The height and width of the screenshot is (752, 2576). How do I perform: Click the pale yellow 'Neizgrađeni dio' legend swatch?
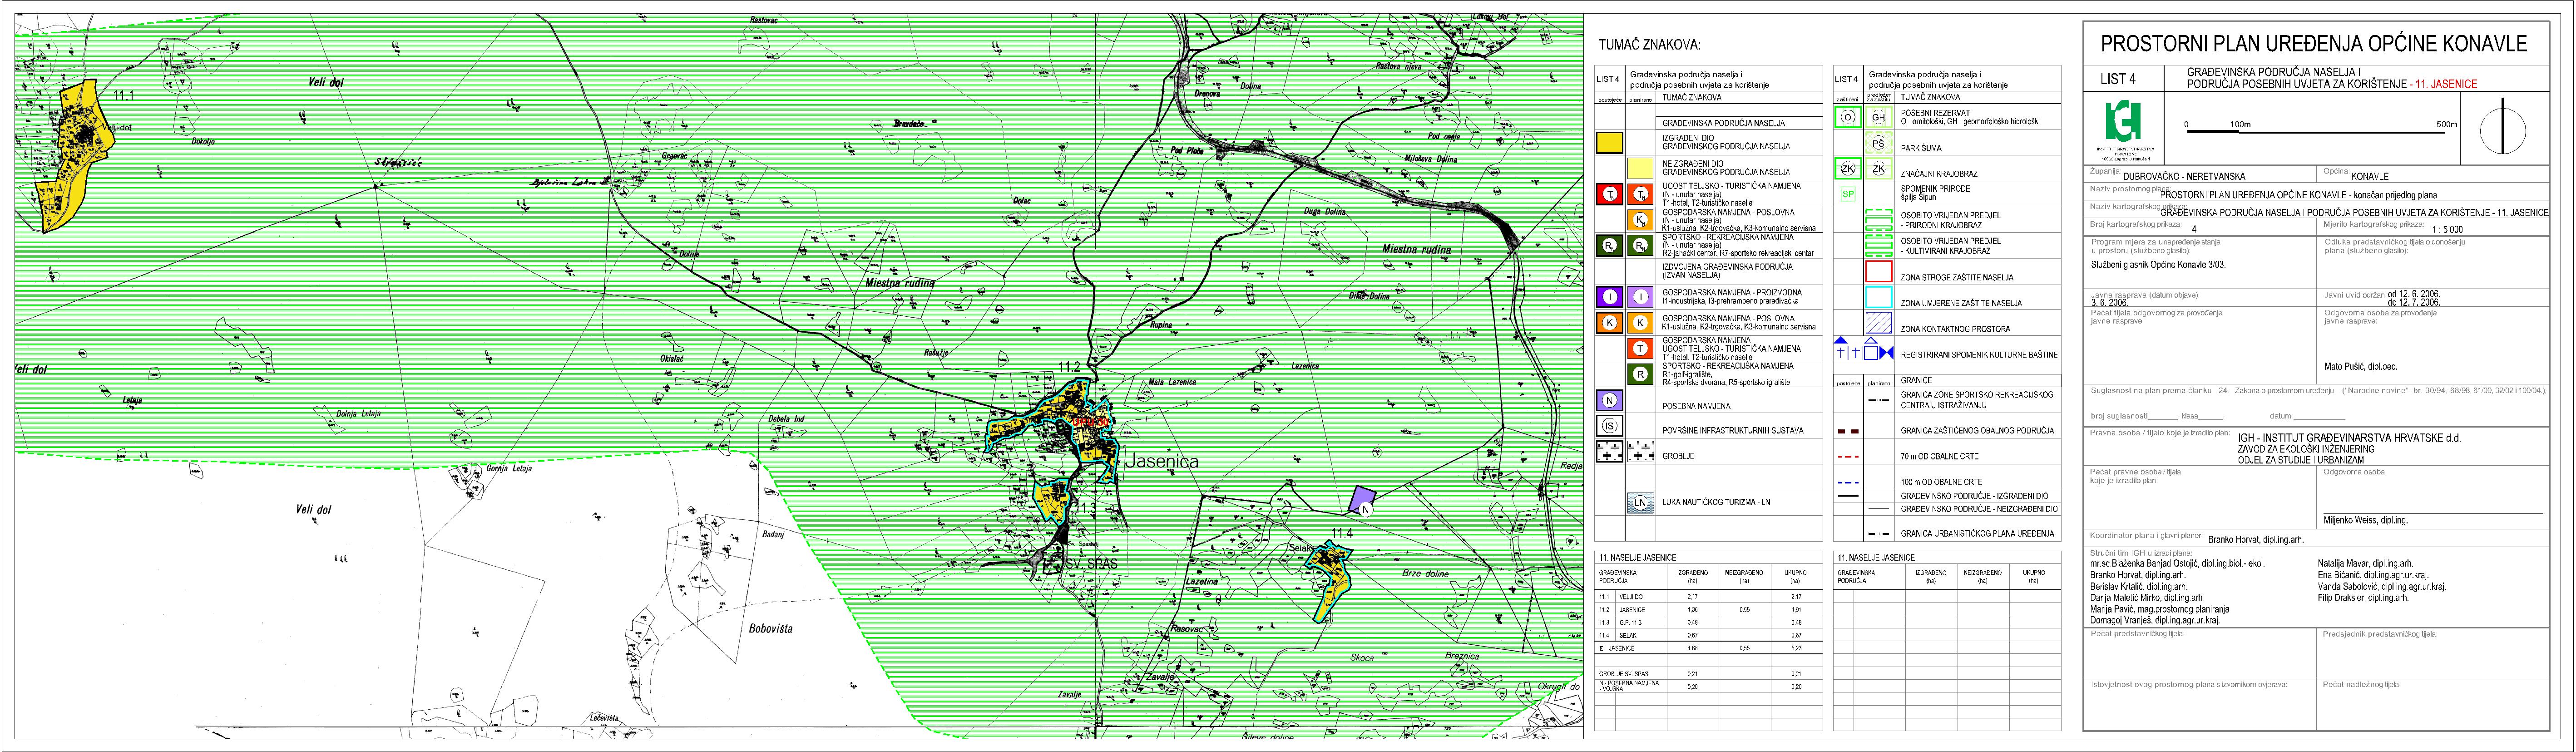[1640, 167]
